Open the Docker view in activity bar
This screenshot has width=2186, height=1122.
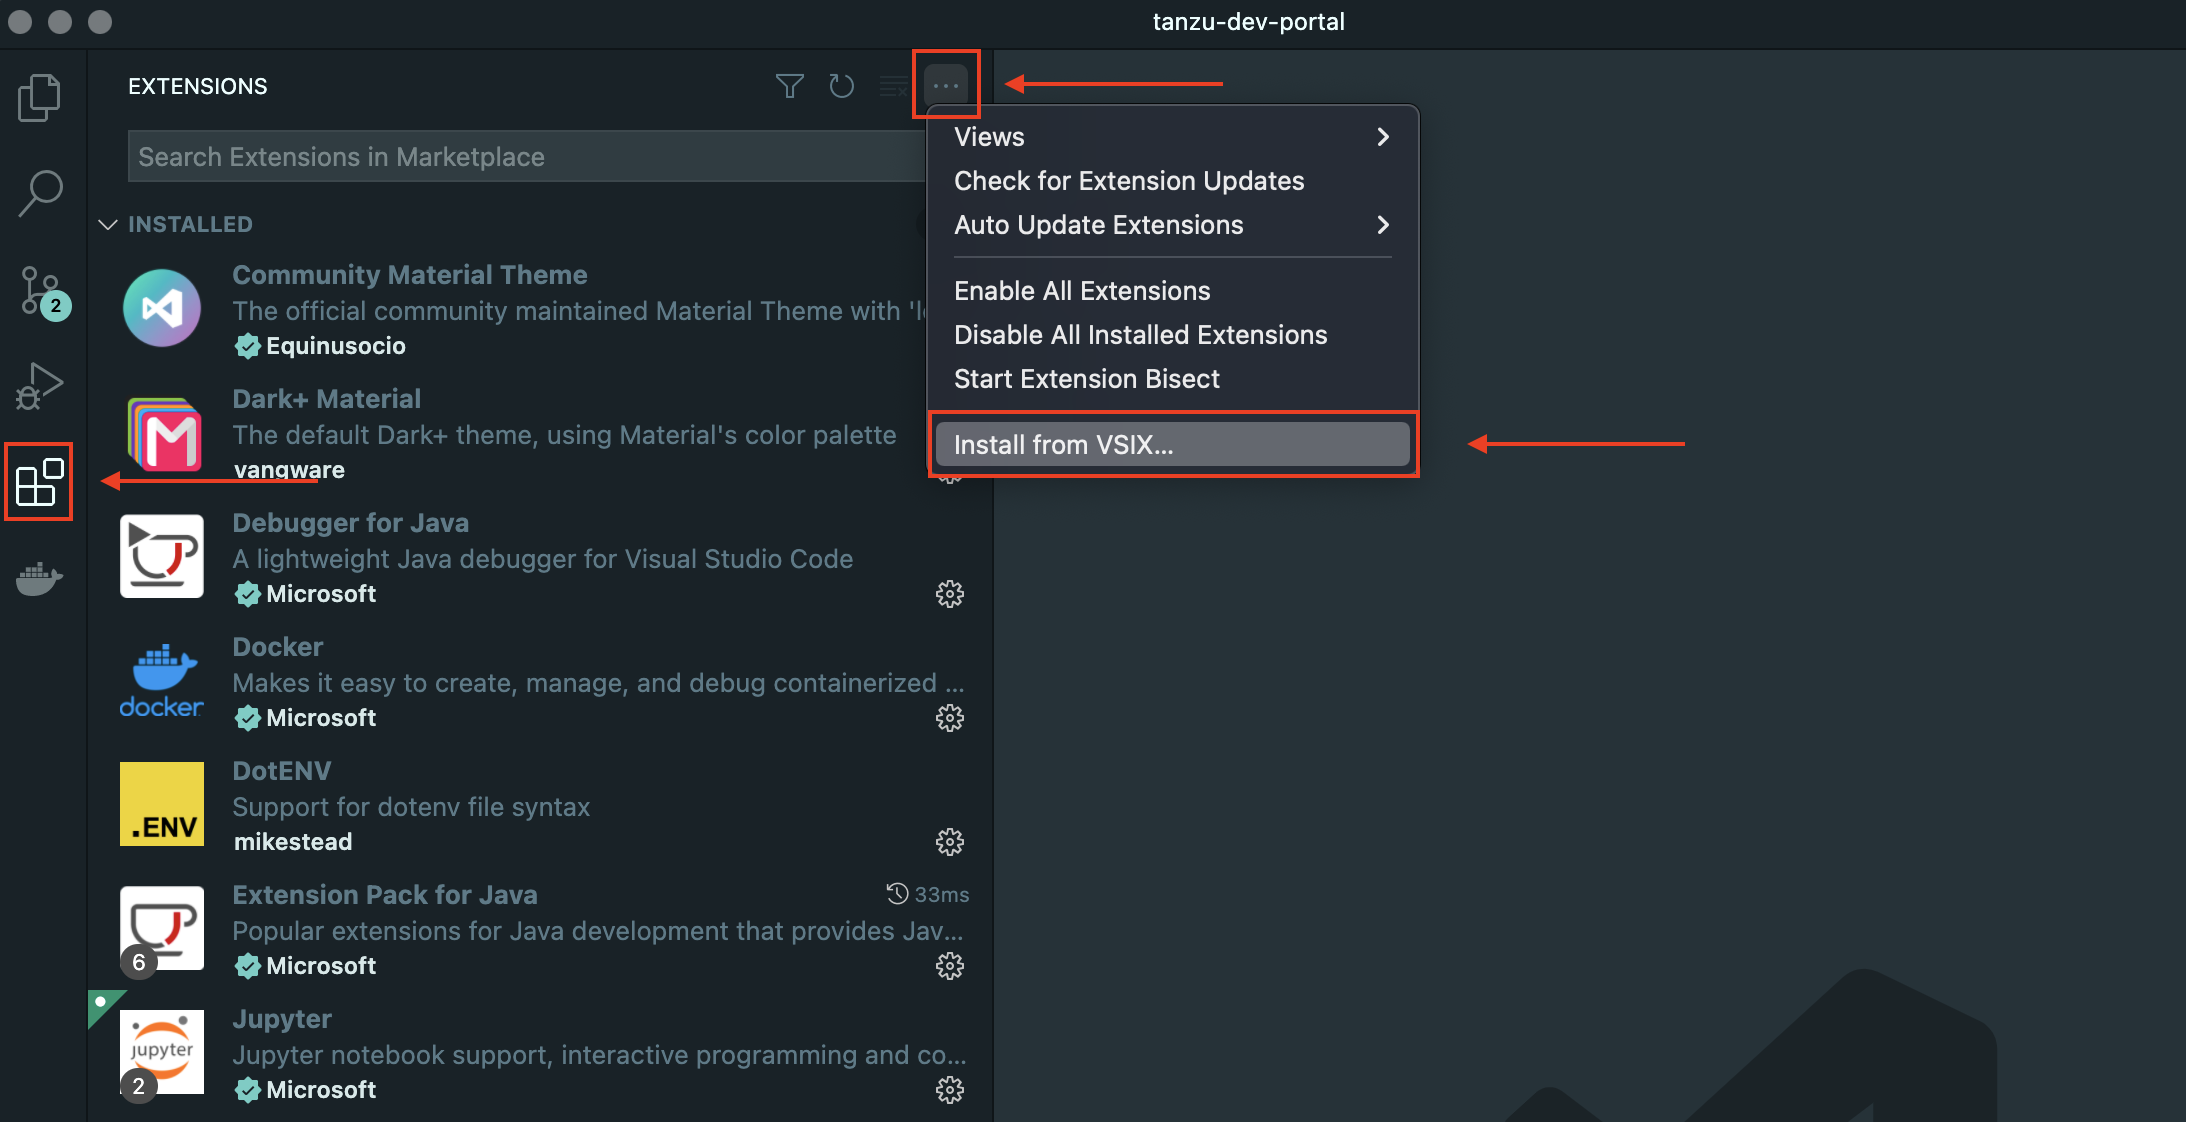click(40, 578)
